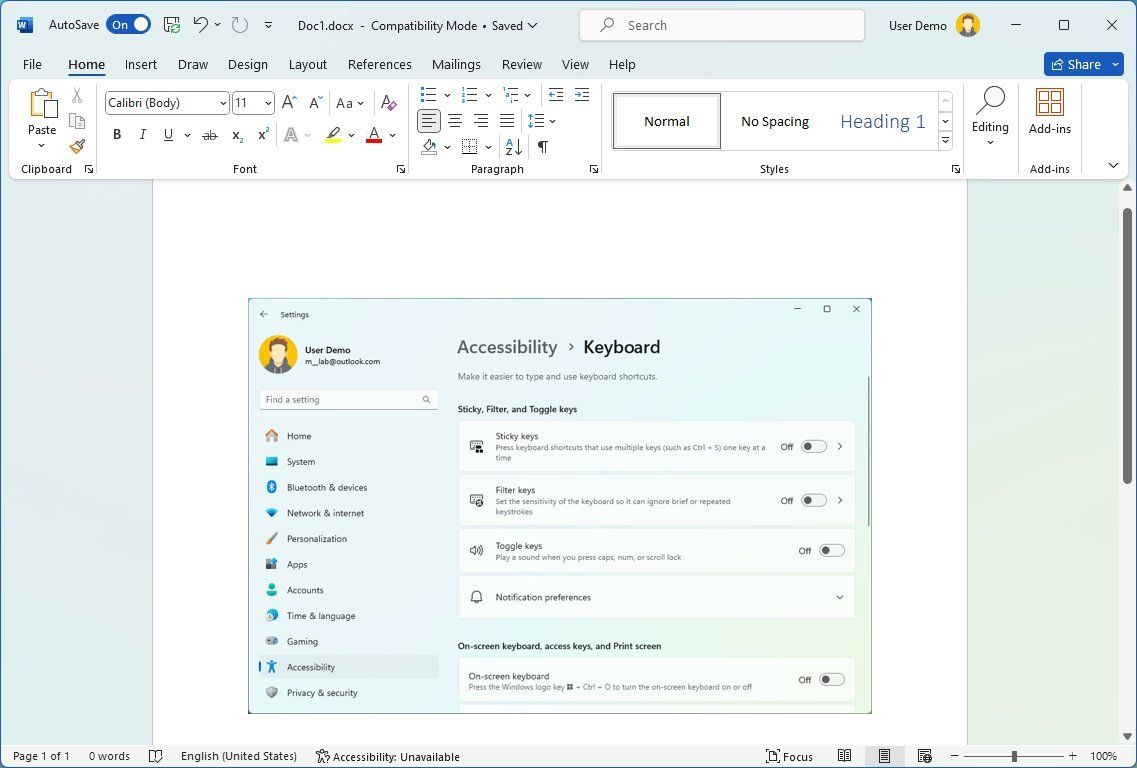This screenshot has height=768, width=1137.
Task: Click the Sort icon in Paragraph group
Action: [513, 147]
